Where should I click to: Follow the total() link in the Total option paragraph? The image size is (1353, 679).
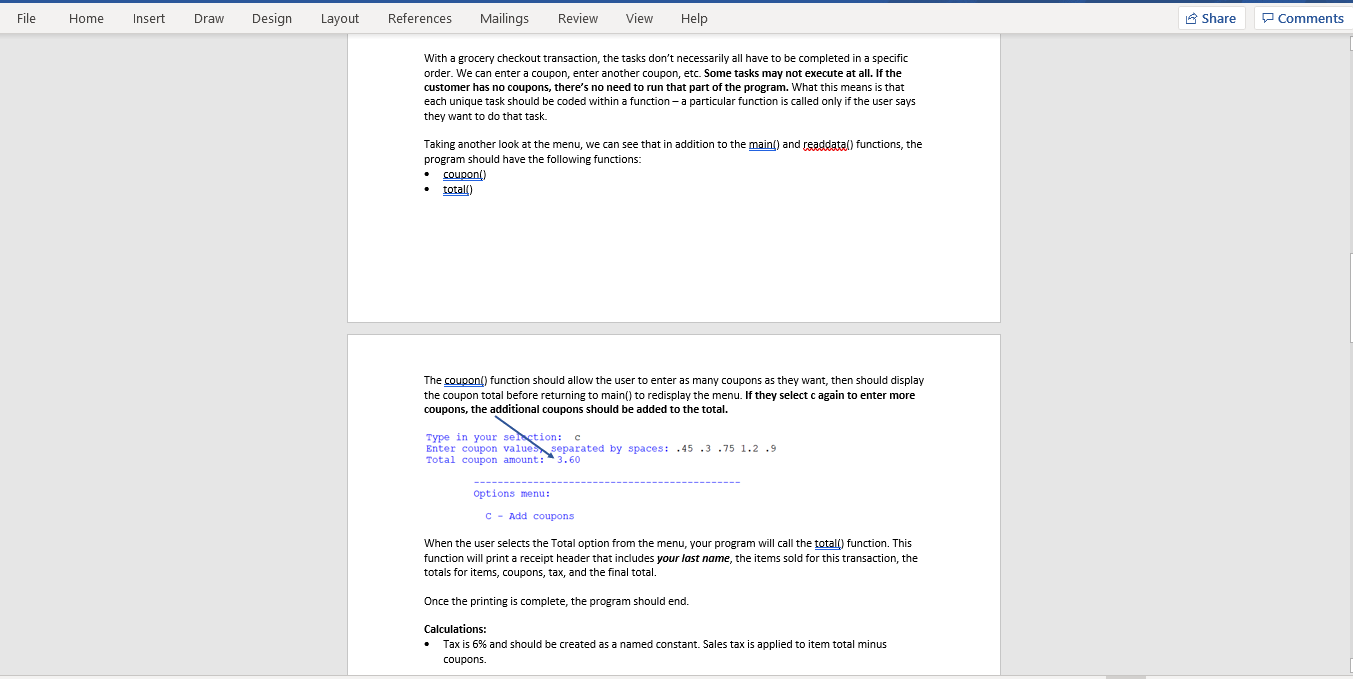coord(826,543)
